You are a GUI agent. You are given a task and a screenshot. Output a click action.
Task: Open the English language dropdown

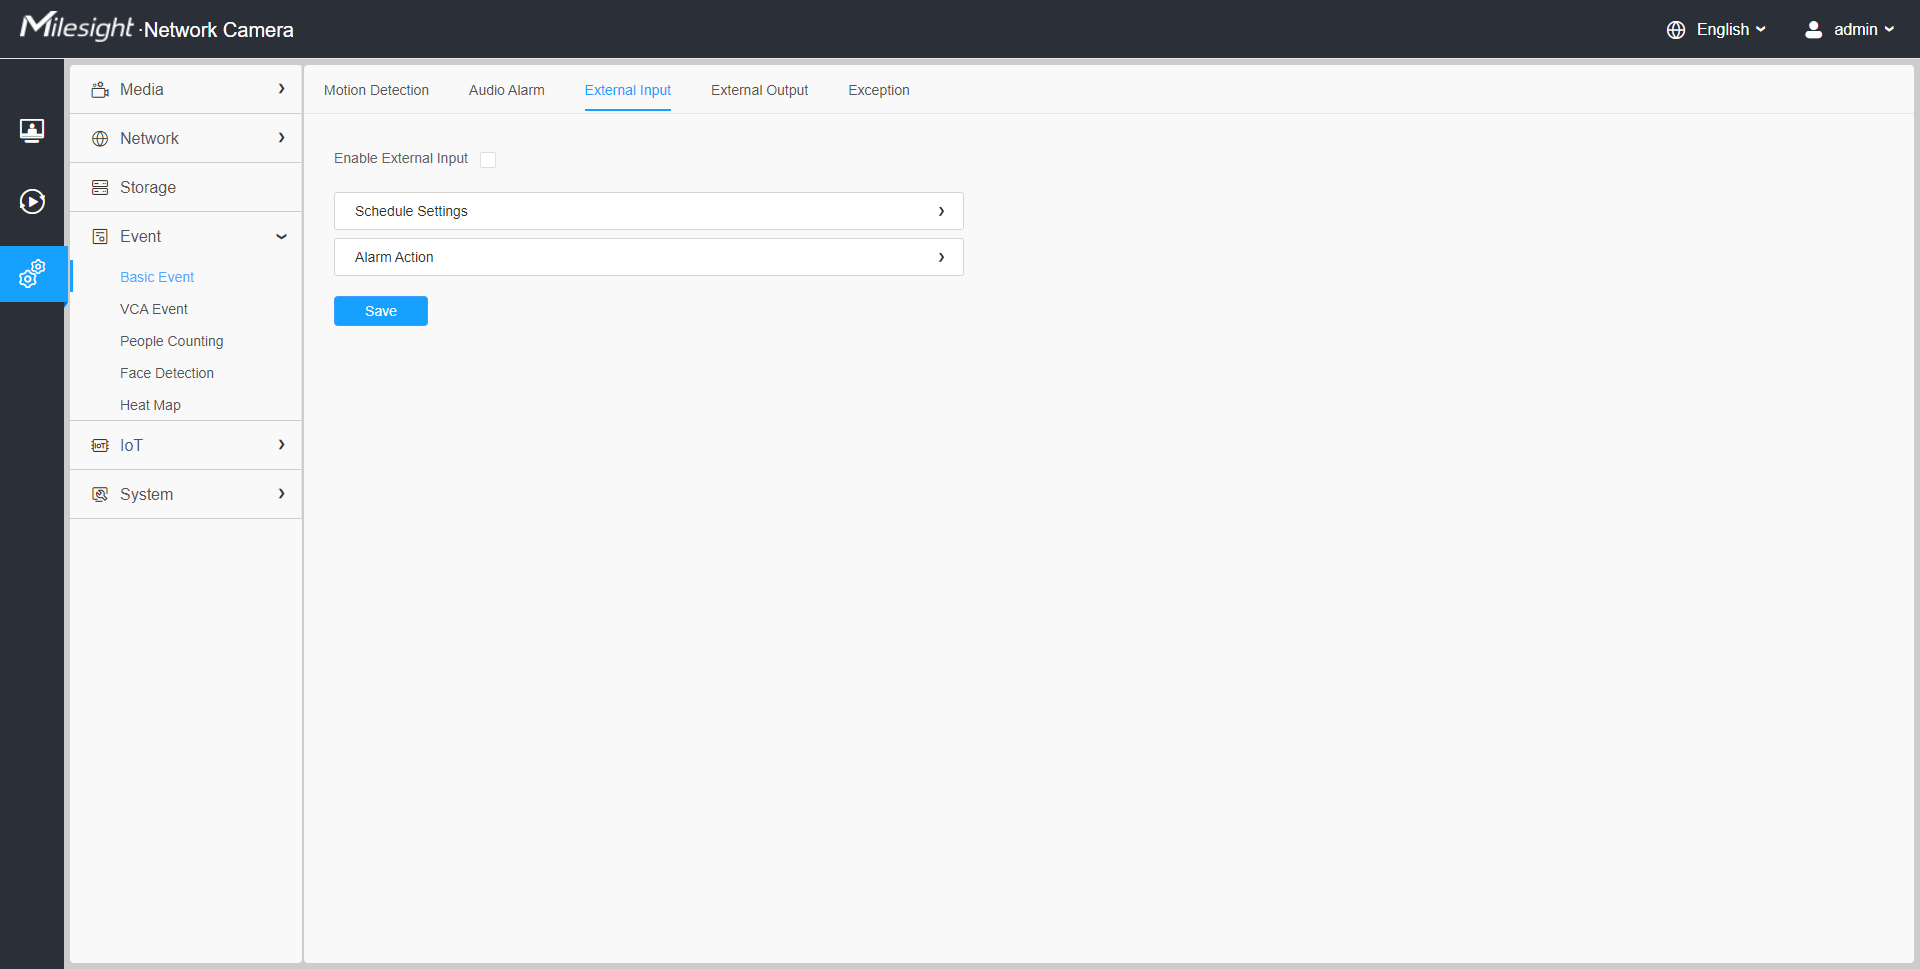point(1717,30)
